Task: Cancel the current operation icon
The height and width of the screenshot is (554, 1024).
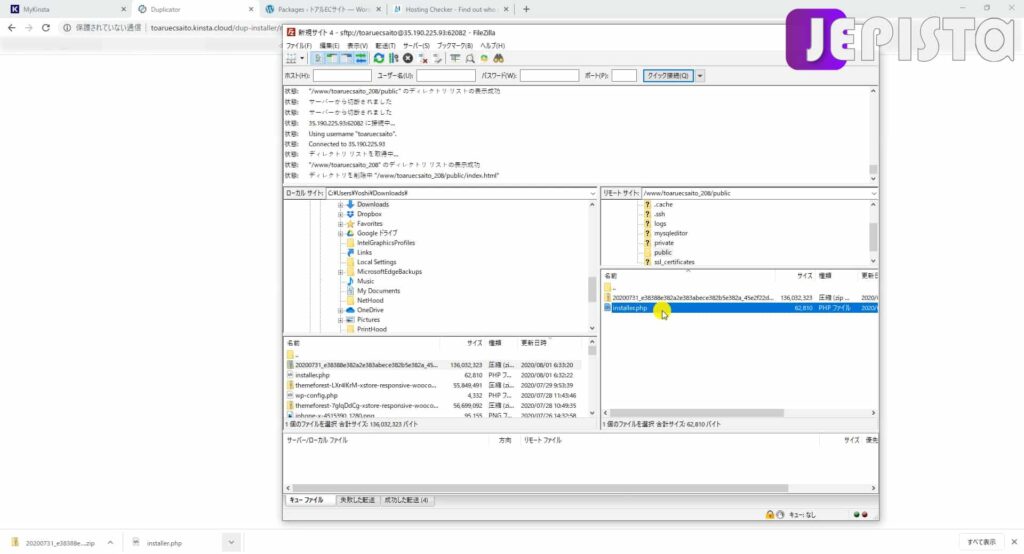Action: pos(408,59)
